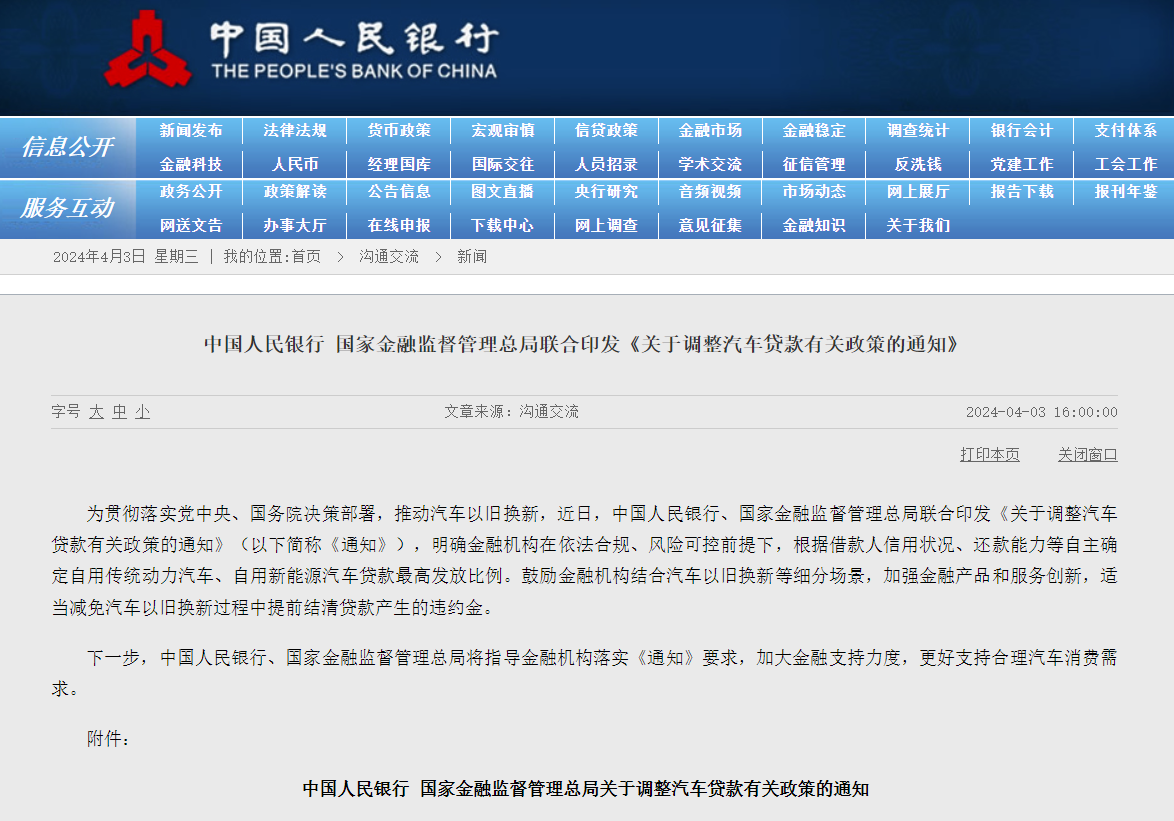Click 文章来源：沟通交流 text
The width and height of the screenshot is (1174, 821).
click(511, 412)
